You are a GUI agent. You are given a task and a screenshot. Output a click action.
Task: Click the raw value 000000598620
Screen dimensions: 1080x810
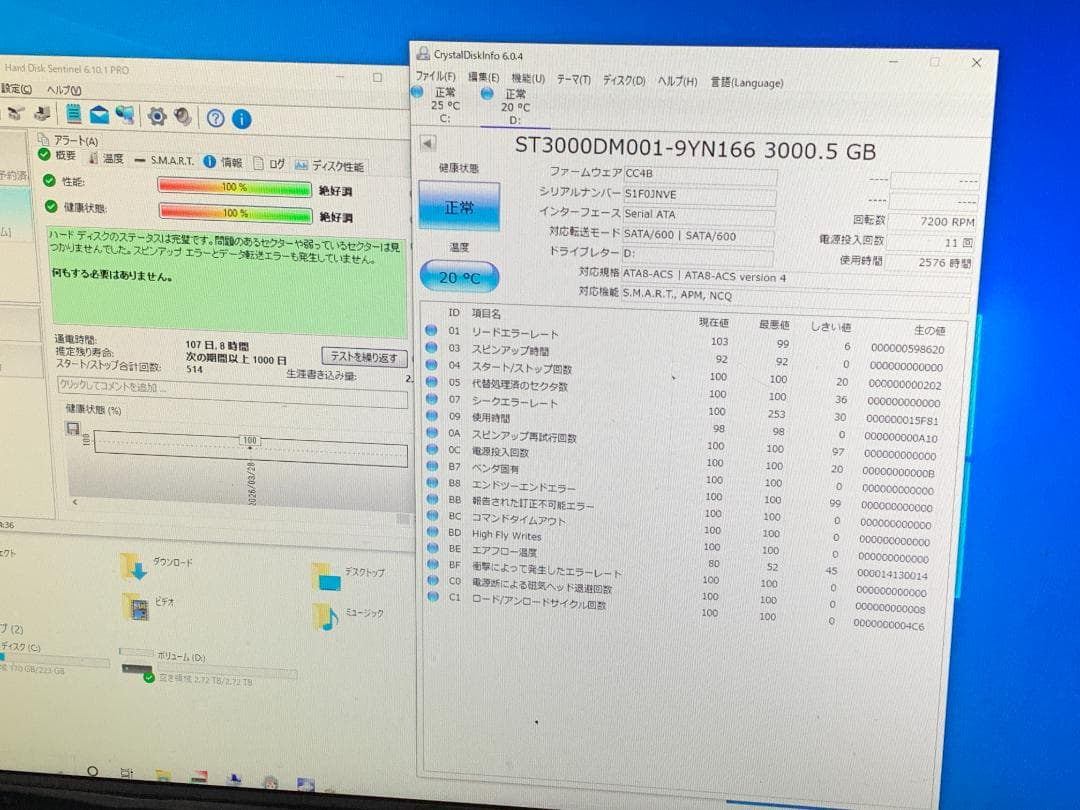pyautogui.click(x=907, y=349)
